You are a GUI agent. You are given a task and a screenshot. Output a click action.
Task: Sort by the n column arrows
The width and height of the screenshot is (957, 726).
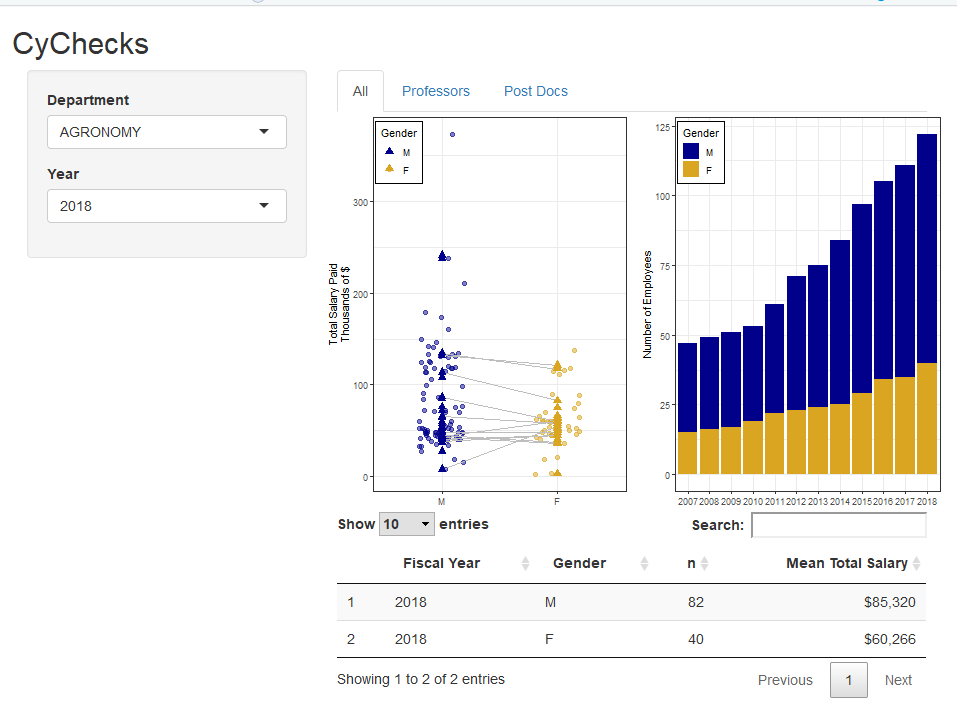coord(704,564)
